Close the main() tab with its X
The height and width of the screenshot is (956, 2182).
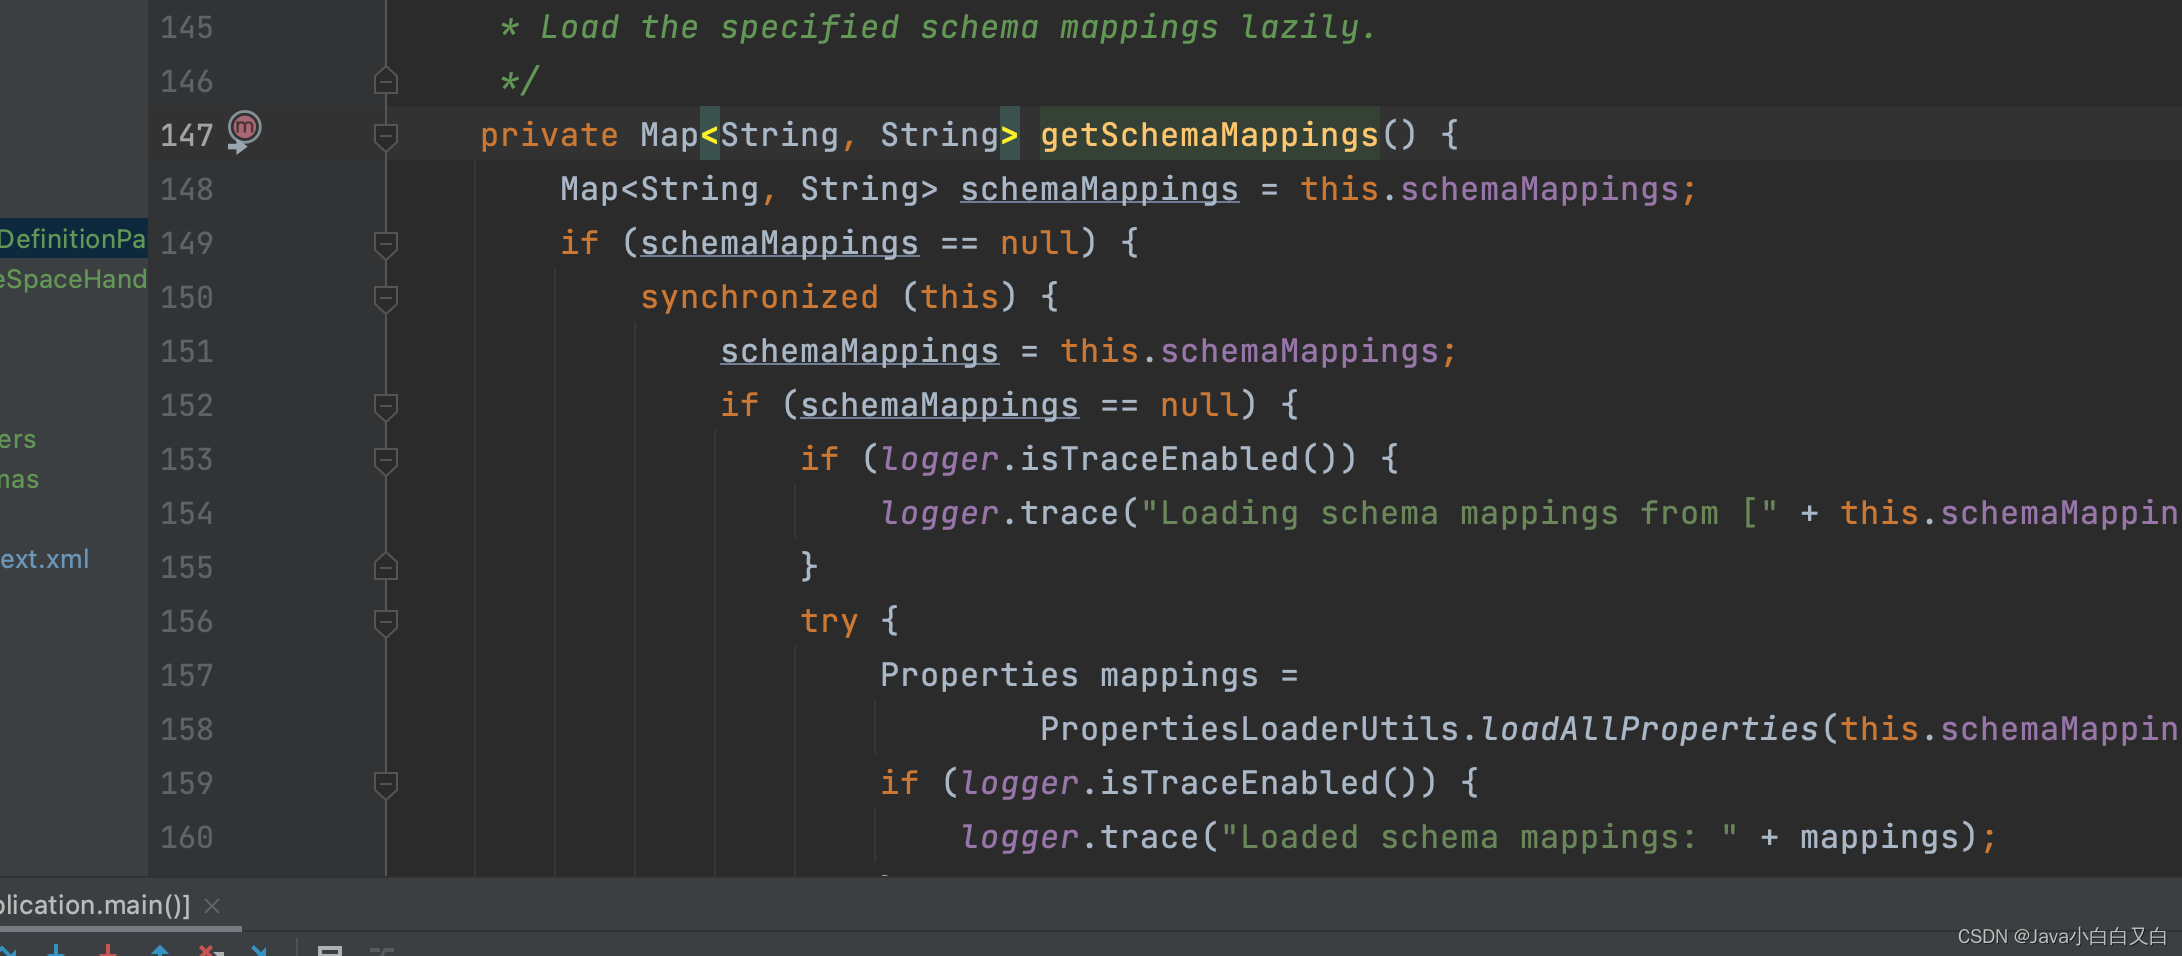211,906
